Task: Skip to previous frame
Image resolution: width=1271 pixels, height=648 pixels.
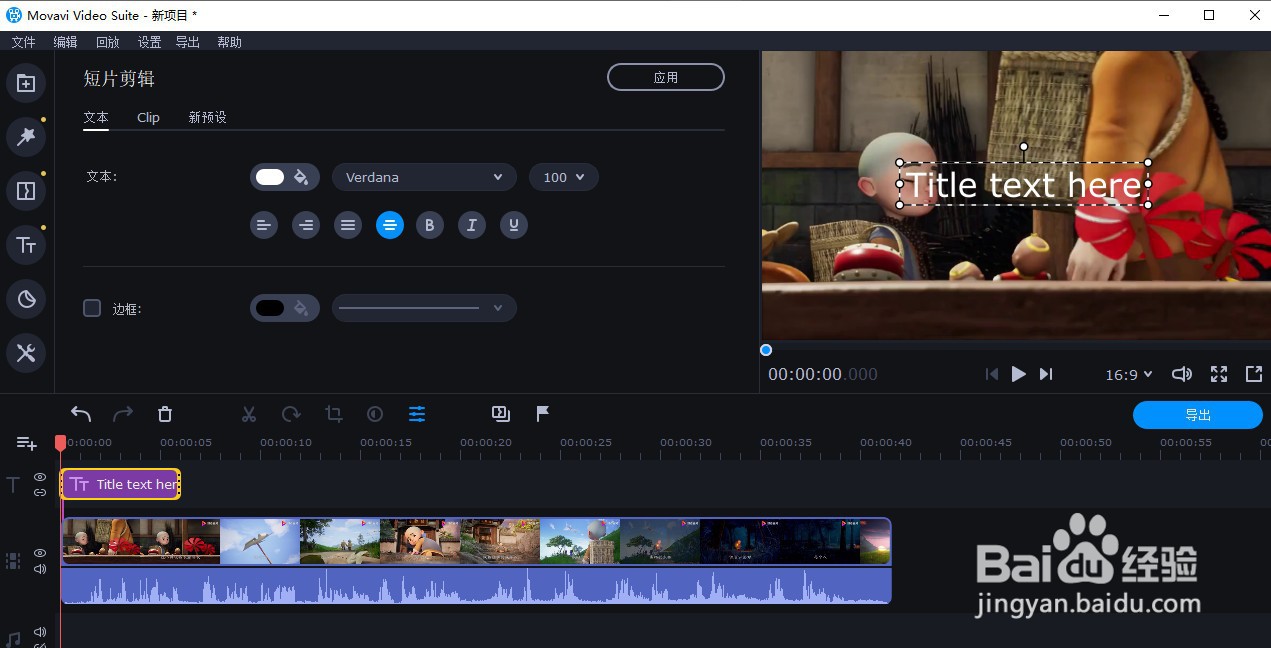Action: pos(991,374)
